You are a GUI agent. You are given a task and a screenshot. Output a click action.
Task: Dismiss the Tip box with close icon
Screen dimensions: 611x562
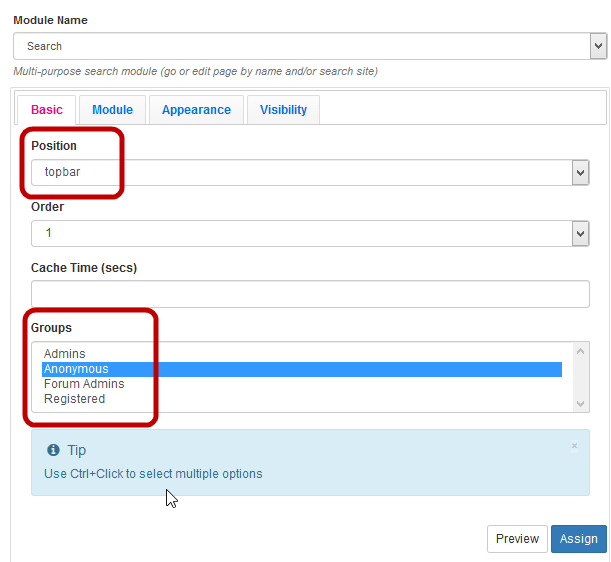pos(574,446)
